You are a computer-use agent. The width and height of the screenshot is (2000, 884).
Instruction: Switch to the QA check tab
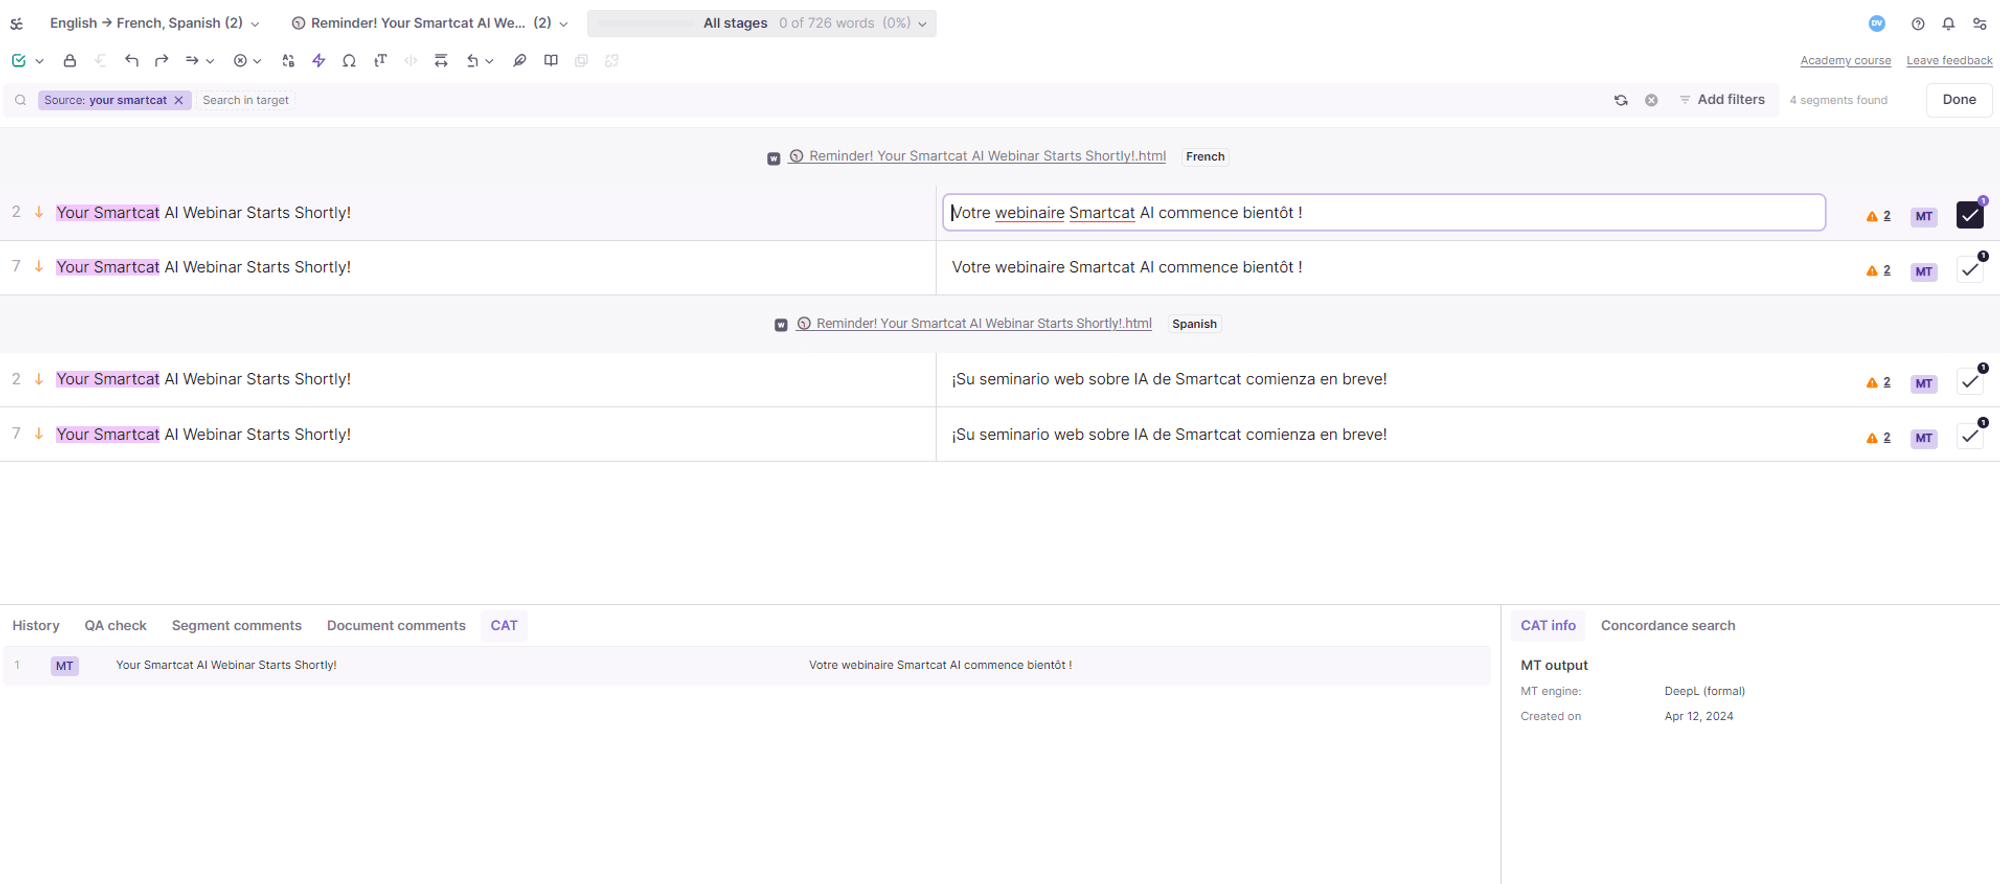coord(116,626)
